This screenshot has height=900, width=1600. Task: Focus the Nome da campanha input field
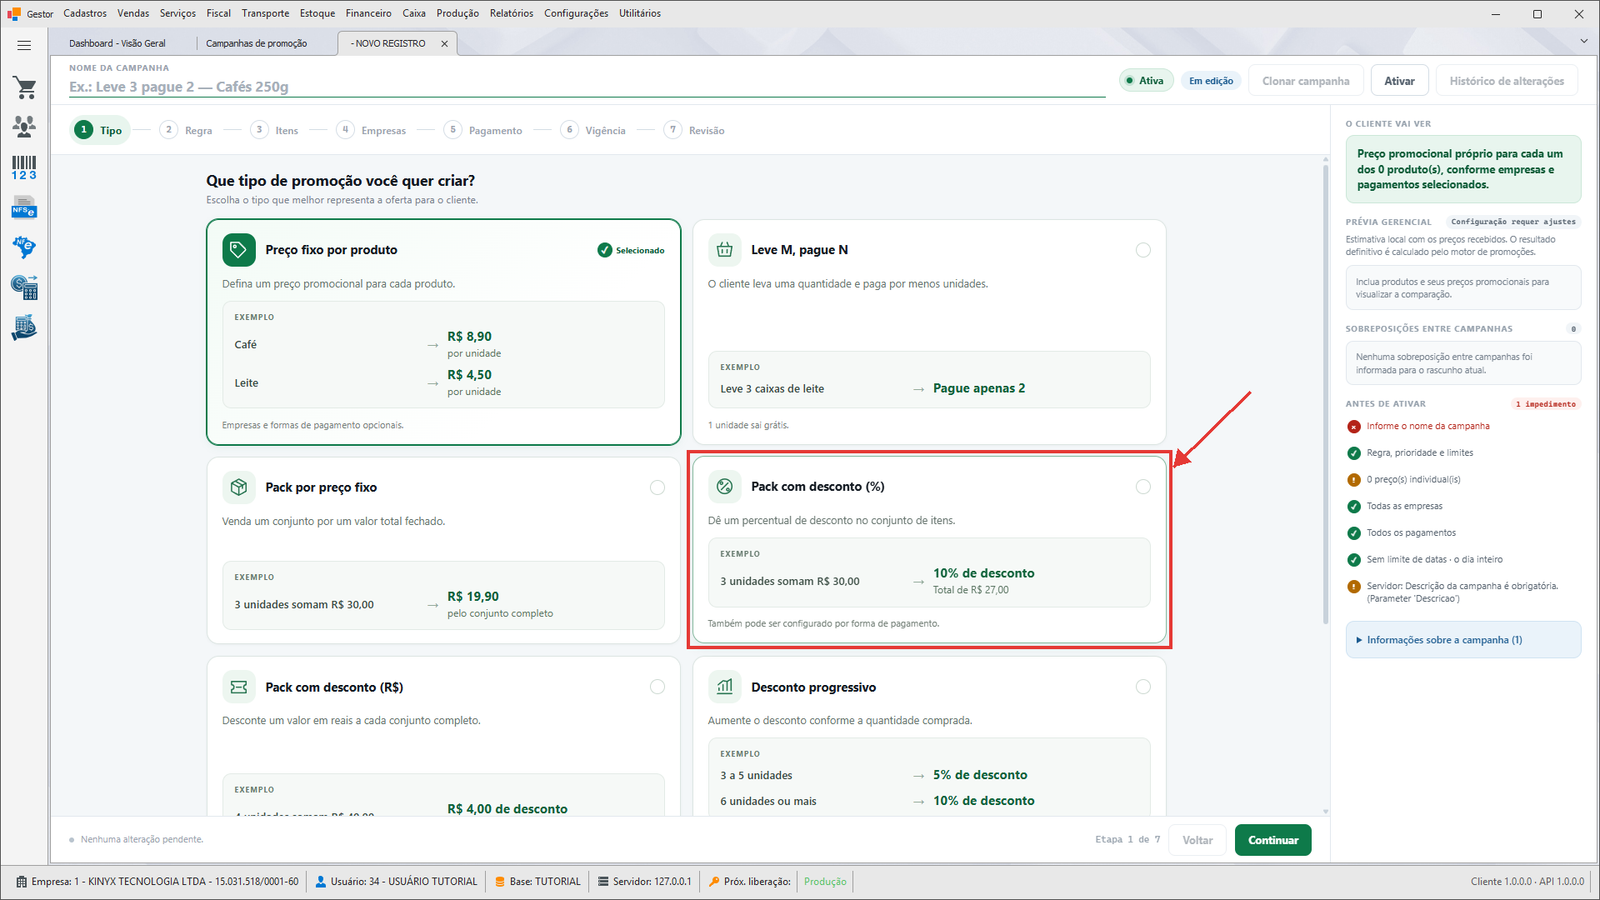click(587, 87)
